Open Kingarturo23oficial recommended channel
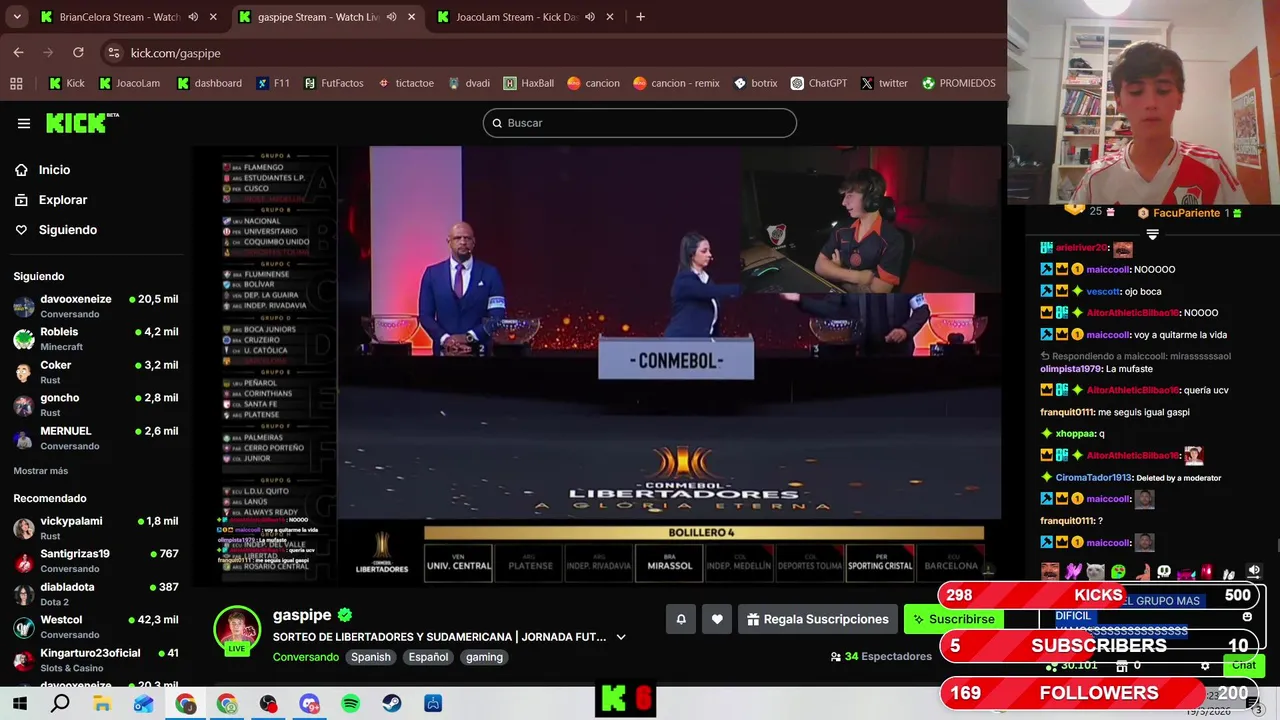Image resolution: width=1280 pixels, height=720 pixels. coord(96,660)
